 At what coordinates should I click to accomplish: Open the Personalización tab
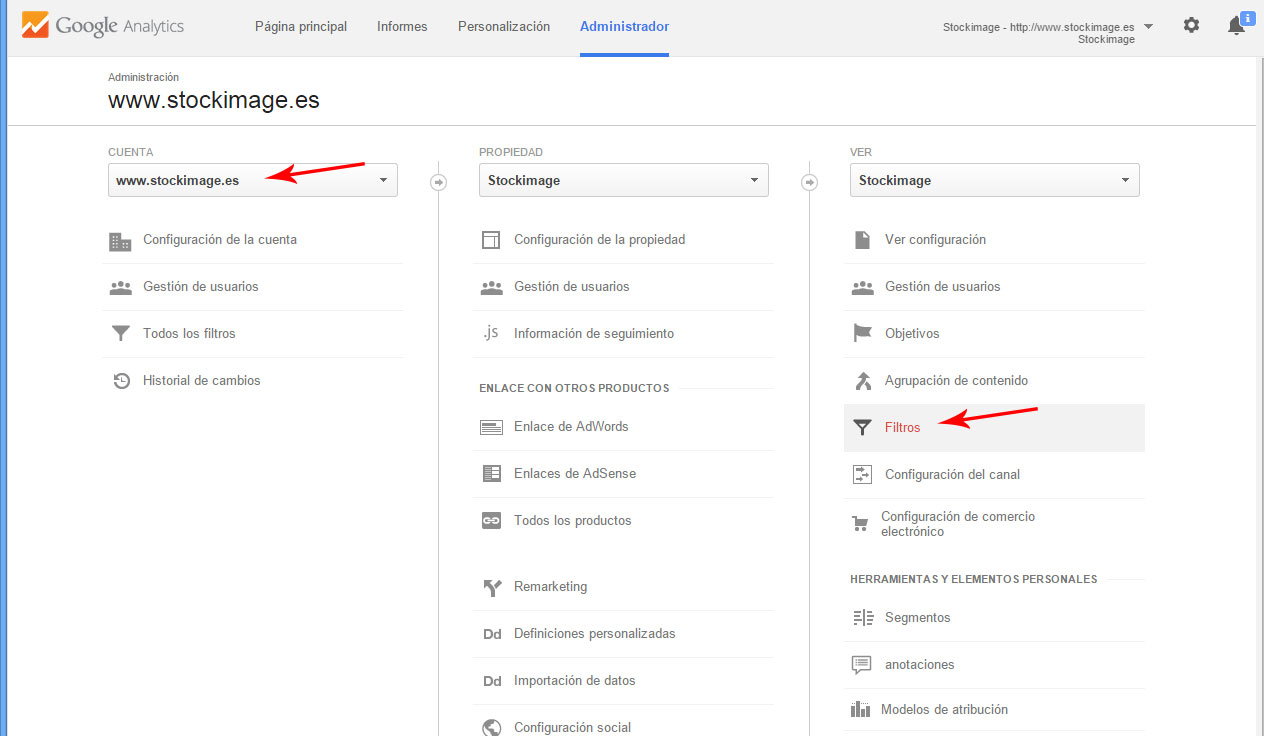[504, 27]
